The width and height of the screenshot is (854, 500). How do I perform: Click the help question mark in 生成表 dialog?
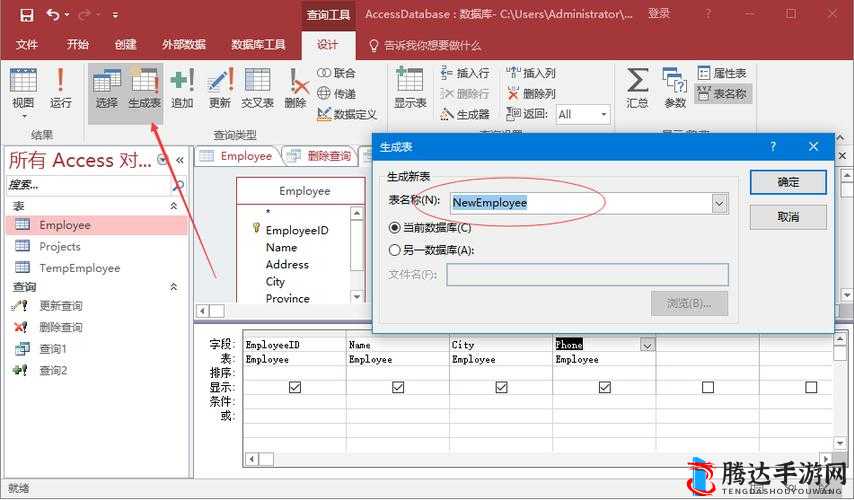[x=773, y=147]
